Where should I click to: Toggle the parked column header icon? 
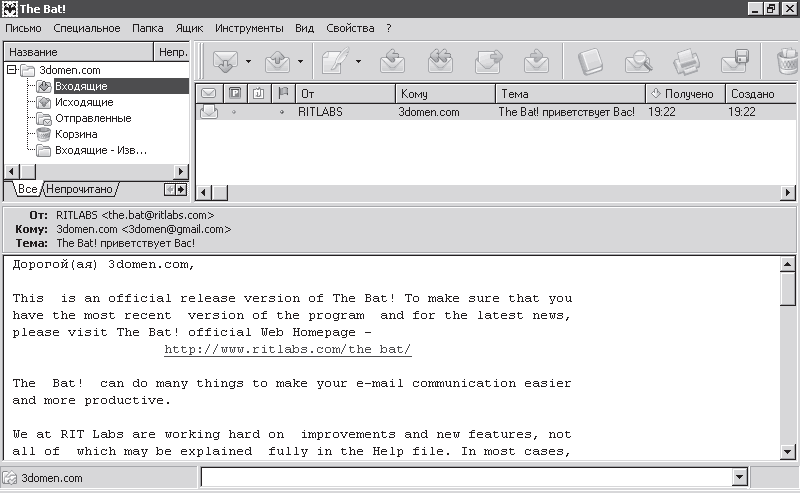234,94
